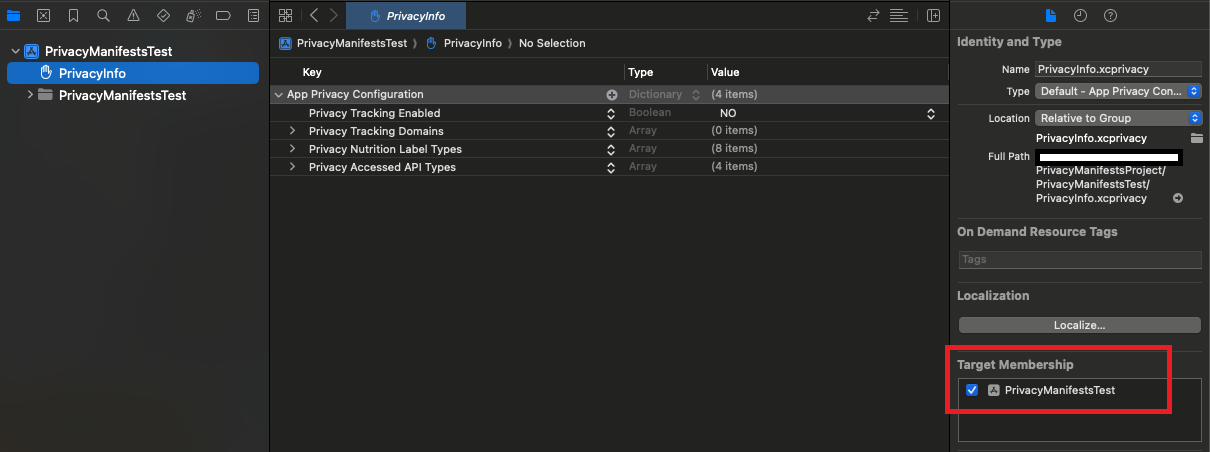
Task: Switch to the Issue navigator warning icon
Action: (x=134, y=16)
